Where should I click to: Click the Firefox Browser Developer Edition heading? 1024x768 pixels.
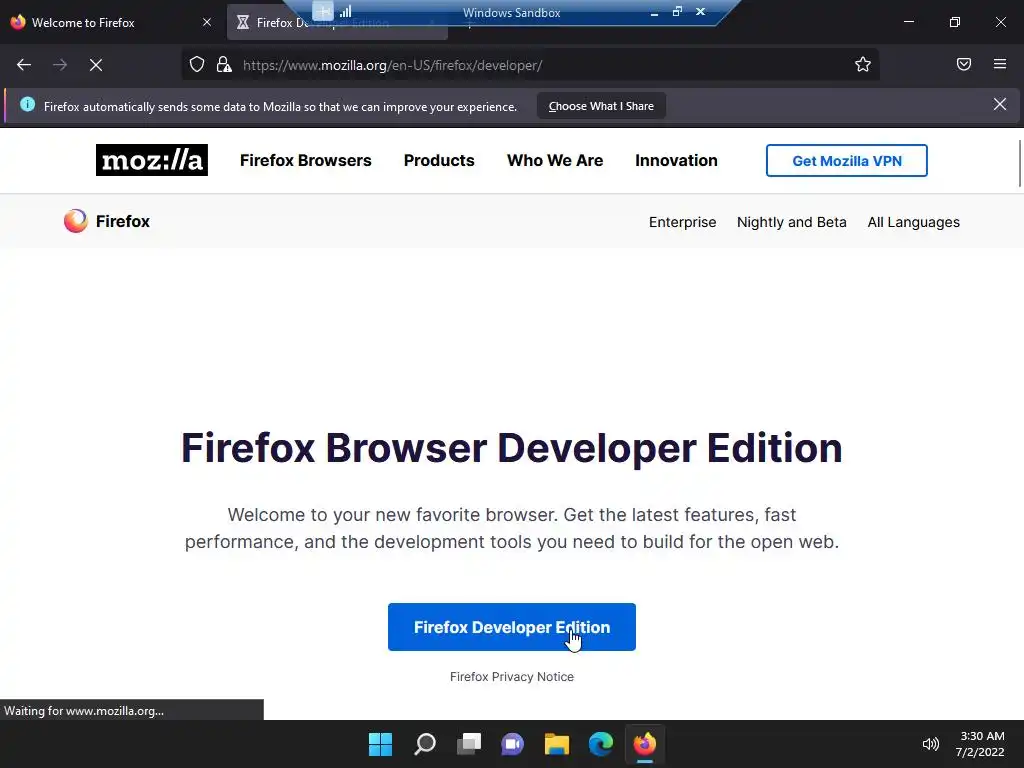pos(511,448)
